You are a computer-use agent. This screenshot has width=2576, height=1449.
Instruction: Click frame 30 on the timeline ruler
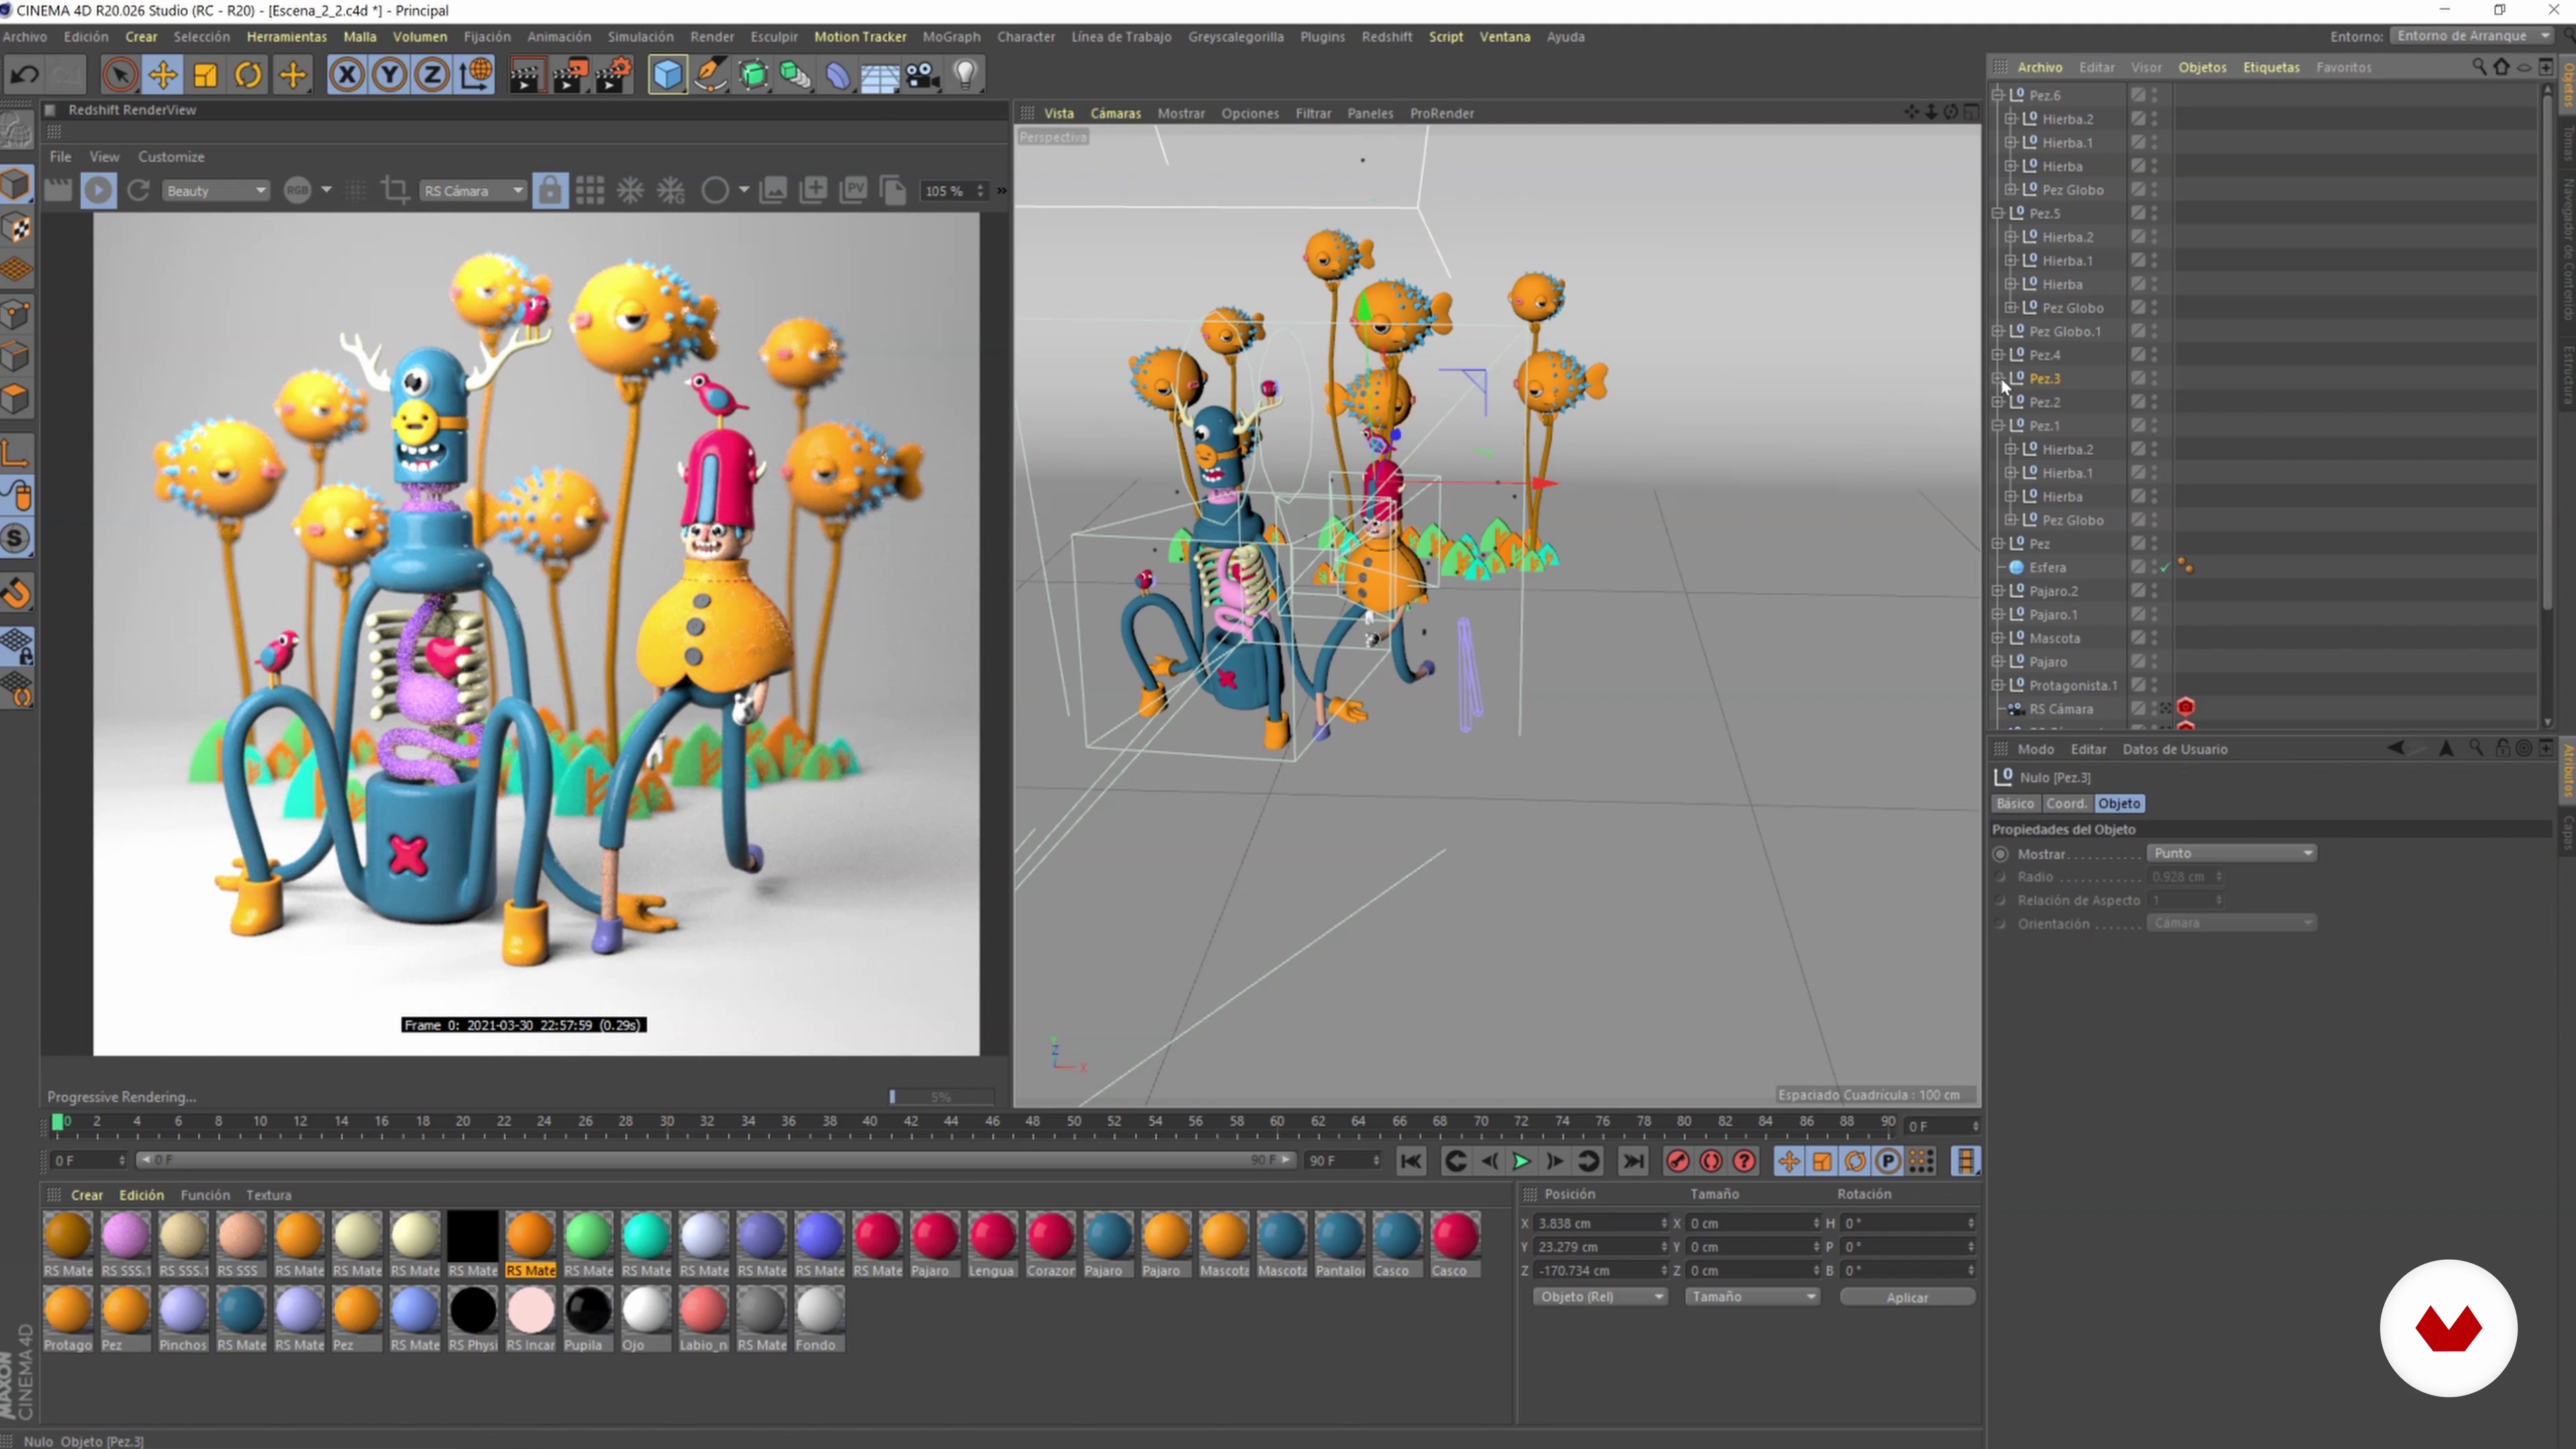[667, 1122]
